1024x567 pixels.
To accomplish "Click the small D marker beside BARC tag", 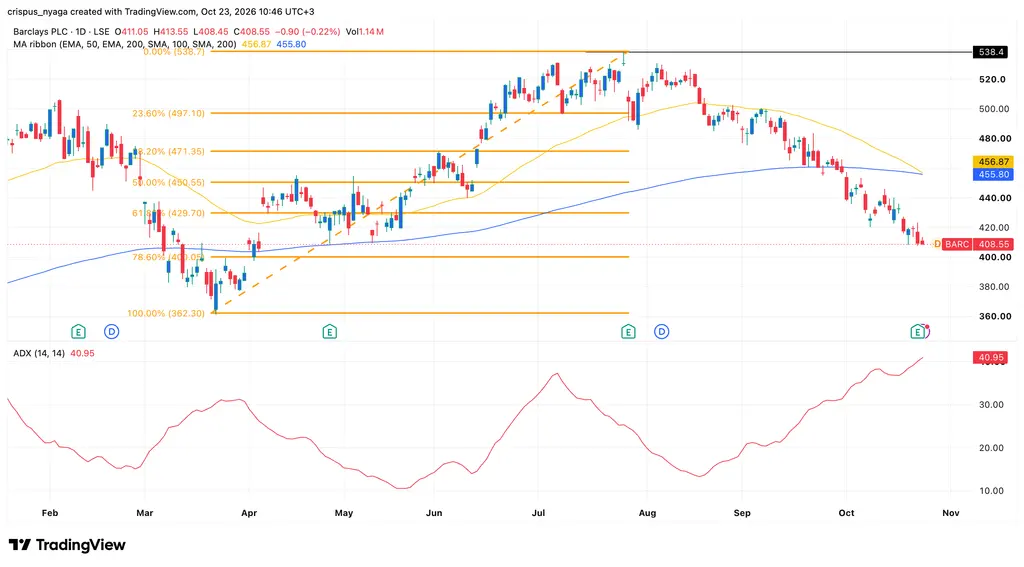I will [x=937, y=244].
